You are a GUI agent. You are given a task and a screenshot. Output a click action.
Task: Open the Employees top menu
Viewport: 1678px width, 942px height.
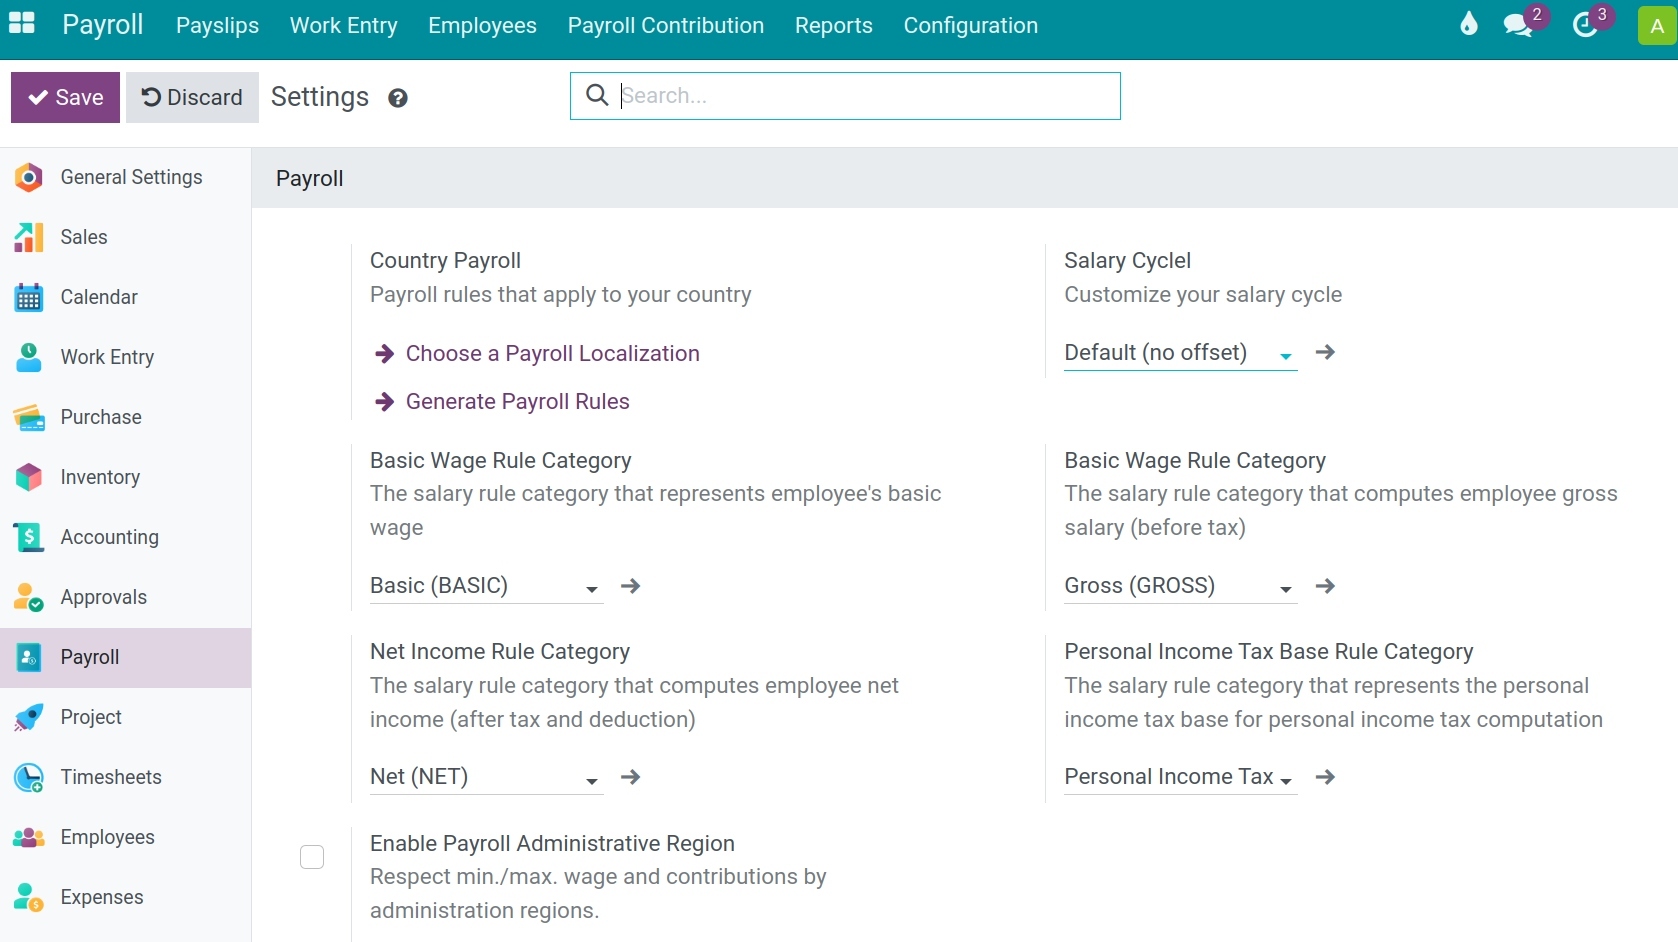(482, 26)
